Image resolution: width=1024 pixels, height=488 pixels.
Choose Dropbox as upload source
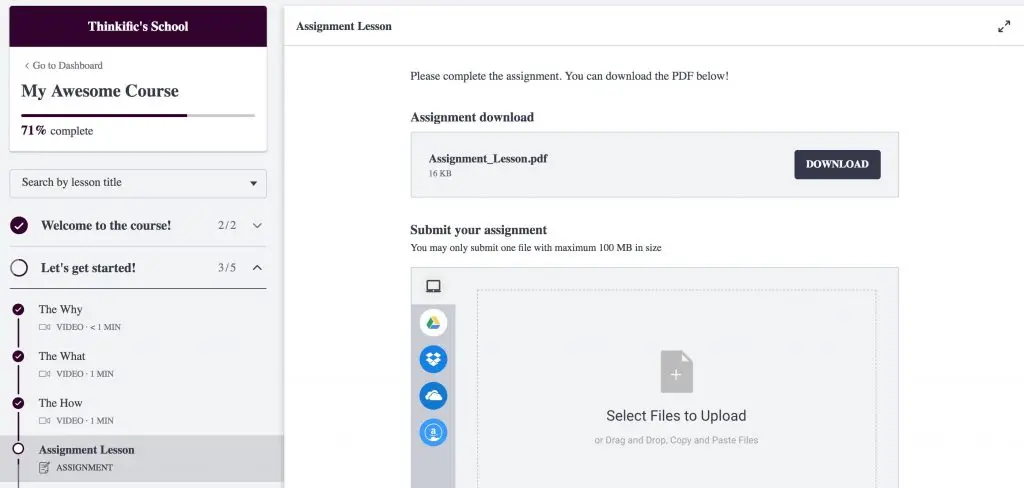[433, 359]
